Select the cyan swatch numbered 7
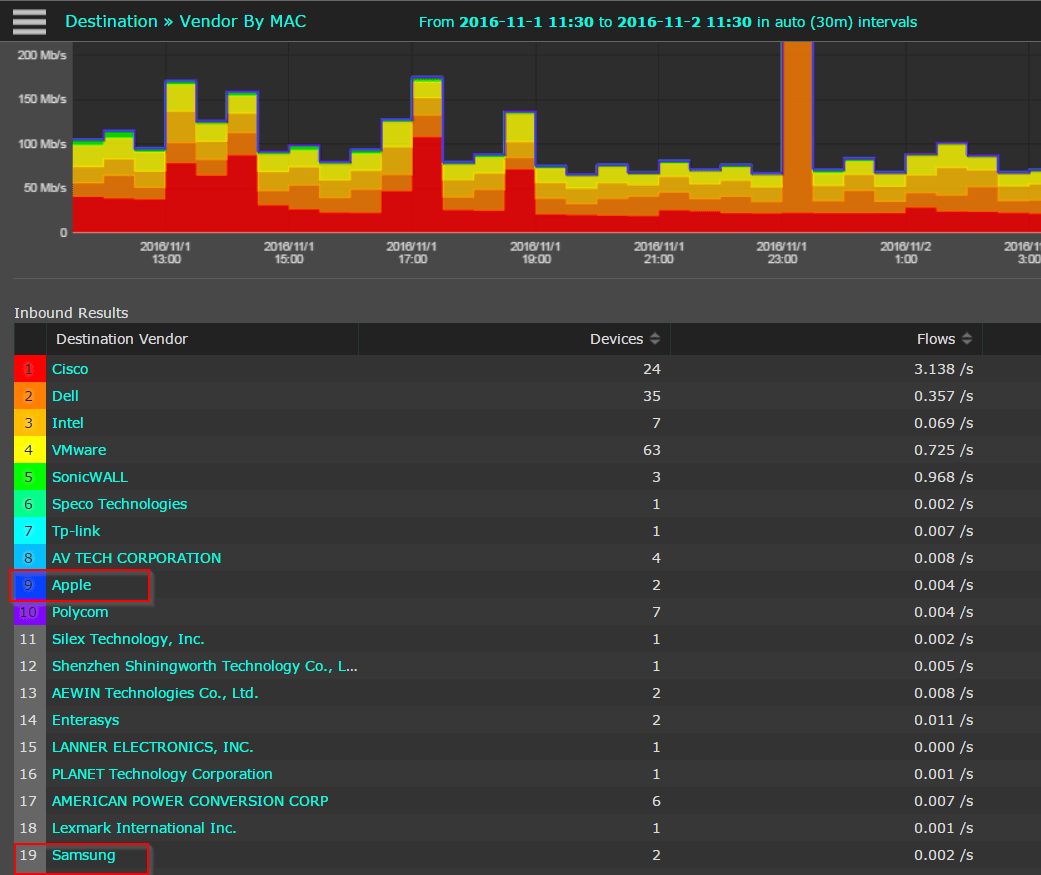1041x875 pixels. [x=30, y=531]
